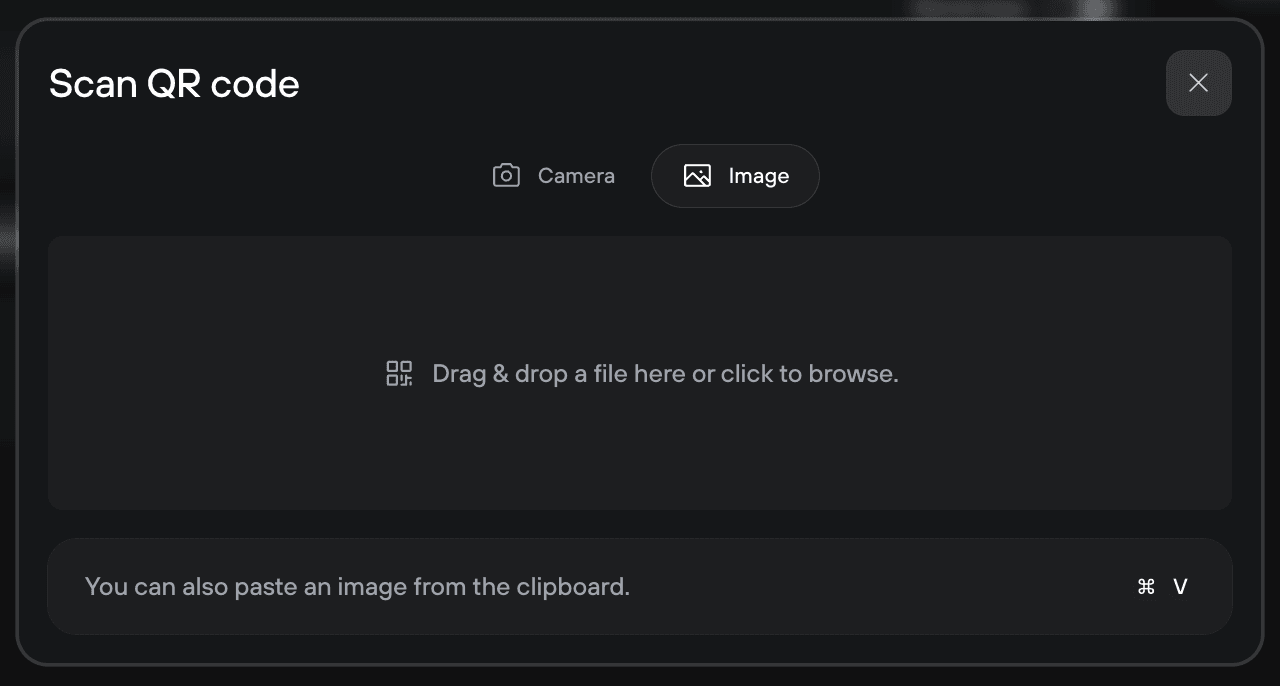Click the QR code icon in the drop zone
1280x686 pixels.
click(399, 374)
